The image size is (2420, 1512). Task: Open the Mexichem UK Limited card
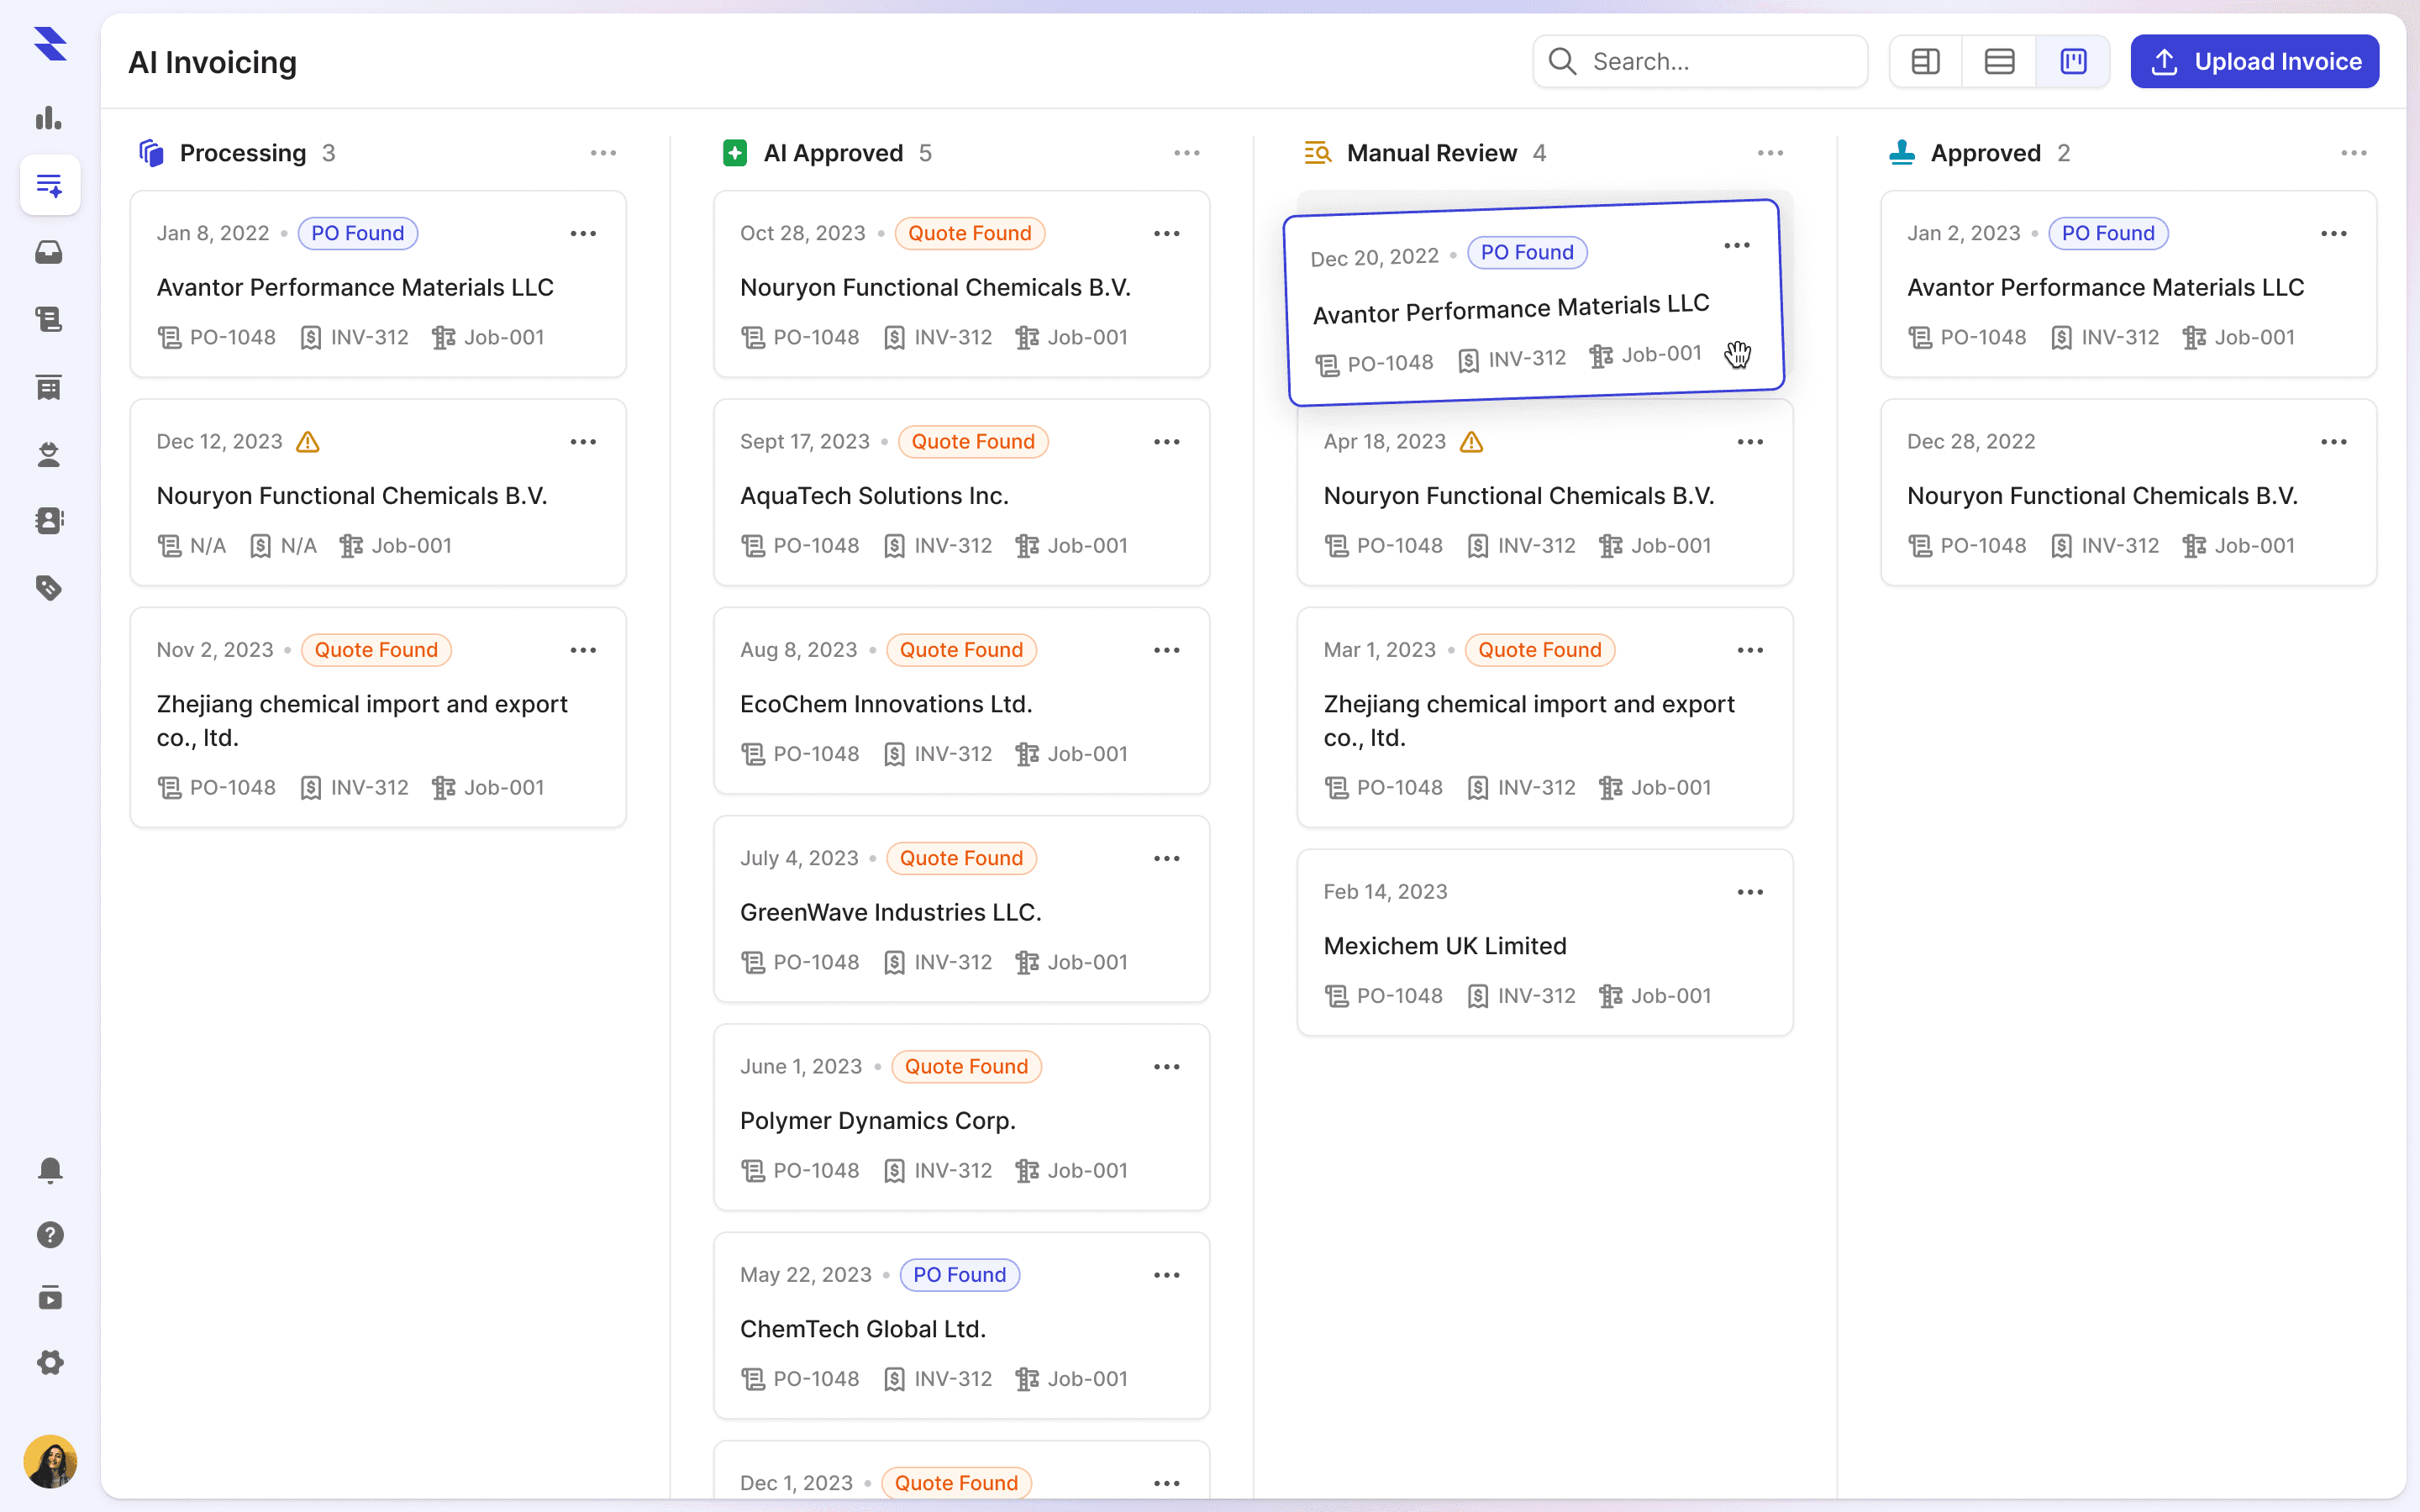click(x=1545, y=943)
